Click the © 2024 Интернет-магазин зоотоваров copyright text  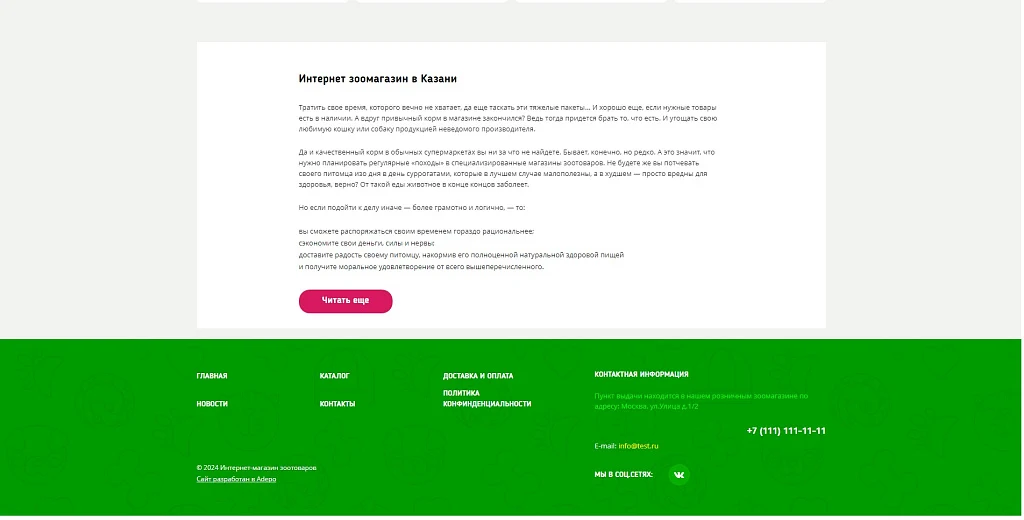point(256,468)
